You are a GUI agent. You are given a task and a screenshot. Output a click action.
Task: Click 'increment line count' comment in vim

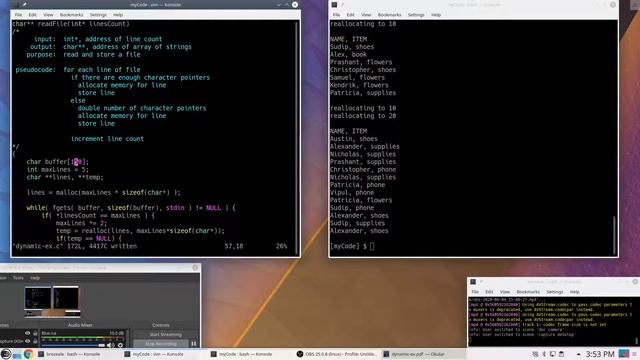pyautogui.click(x=107, y=139)
